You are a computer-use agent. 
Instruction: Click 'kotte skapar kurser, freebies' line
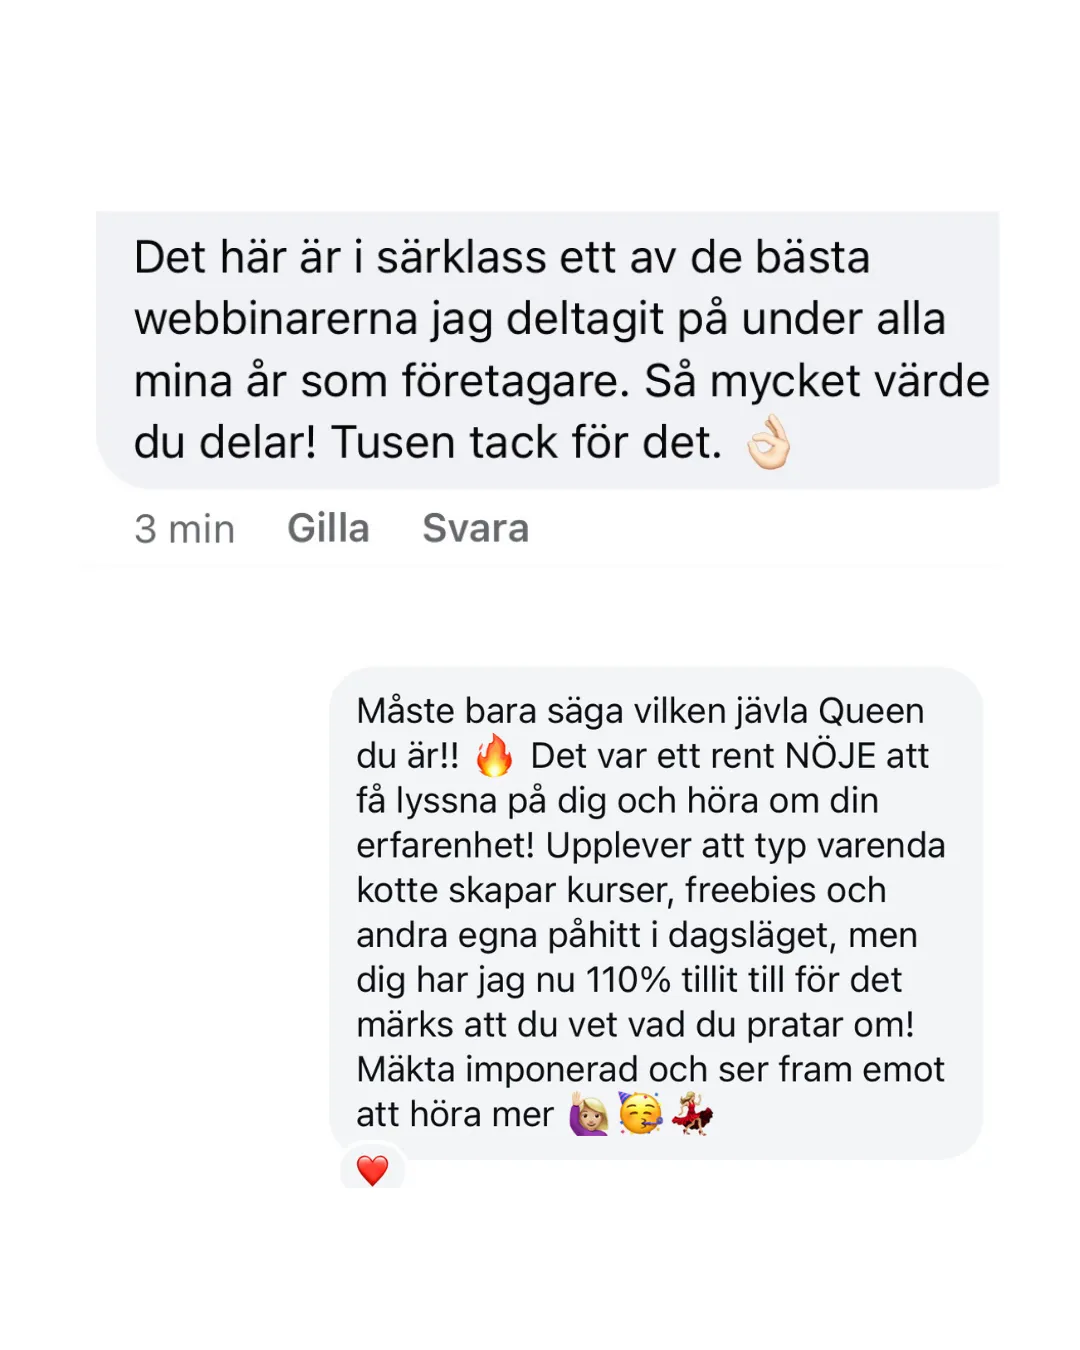621,890
